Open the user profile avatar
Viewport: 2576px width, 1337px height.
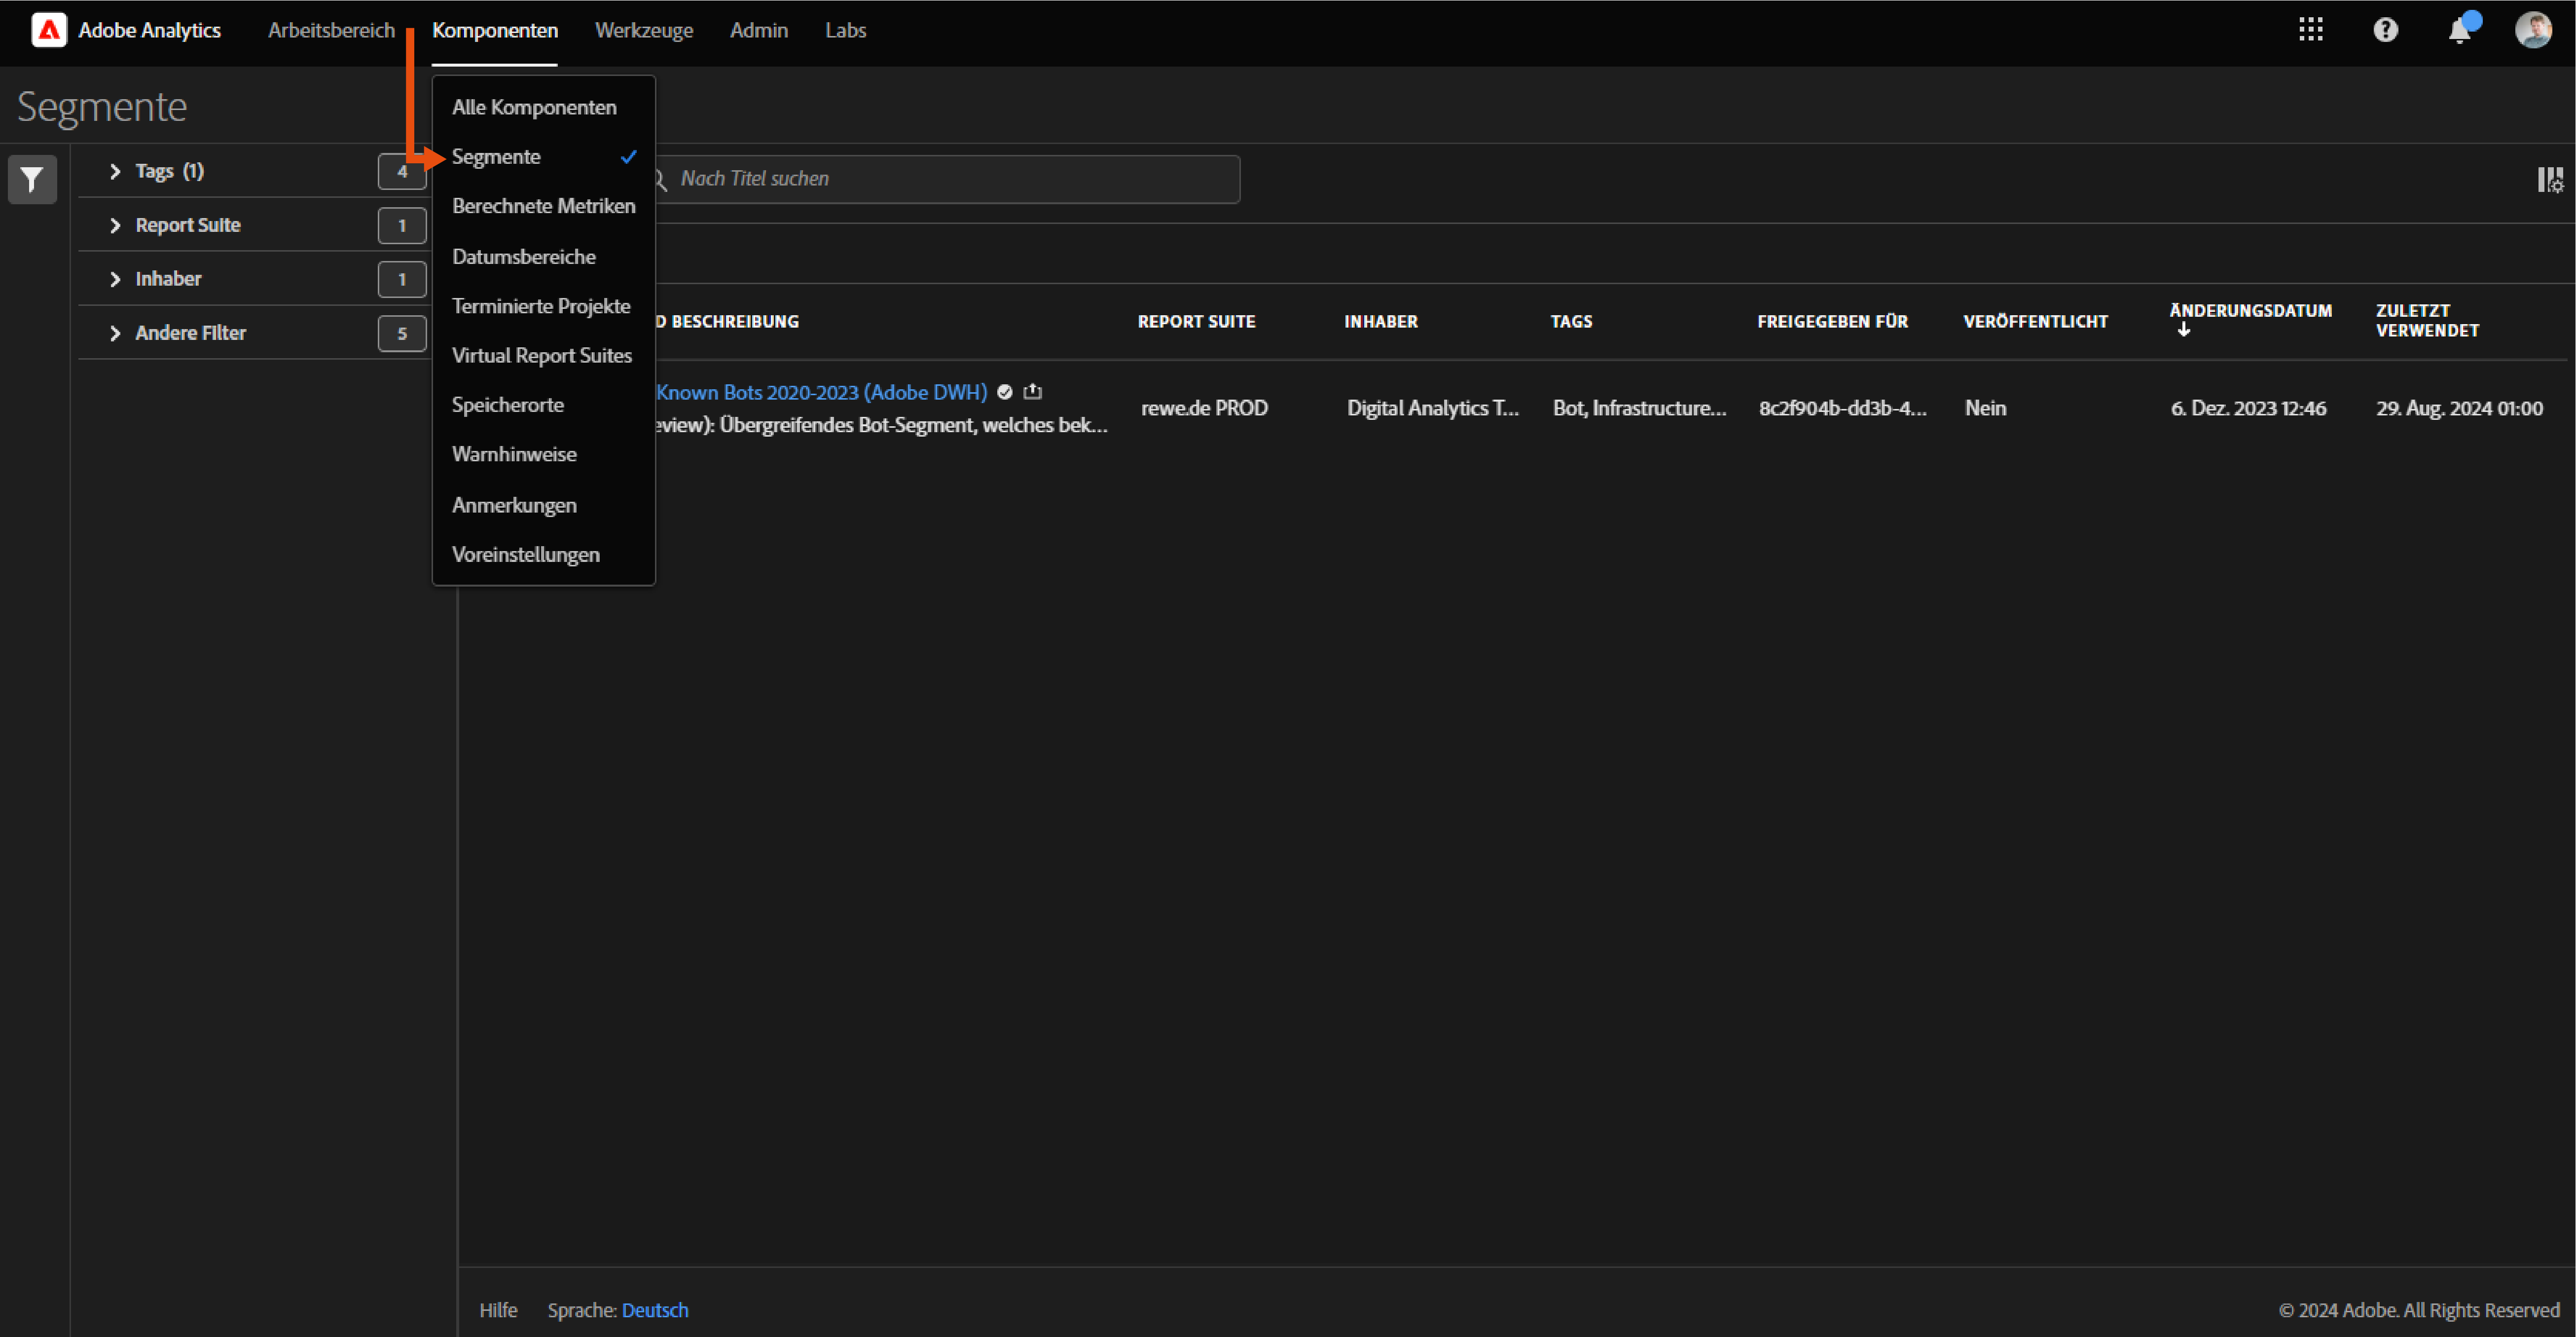2533,30
